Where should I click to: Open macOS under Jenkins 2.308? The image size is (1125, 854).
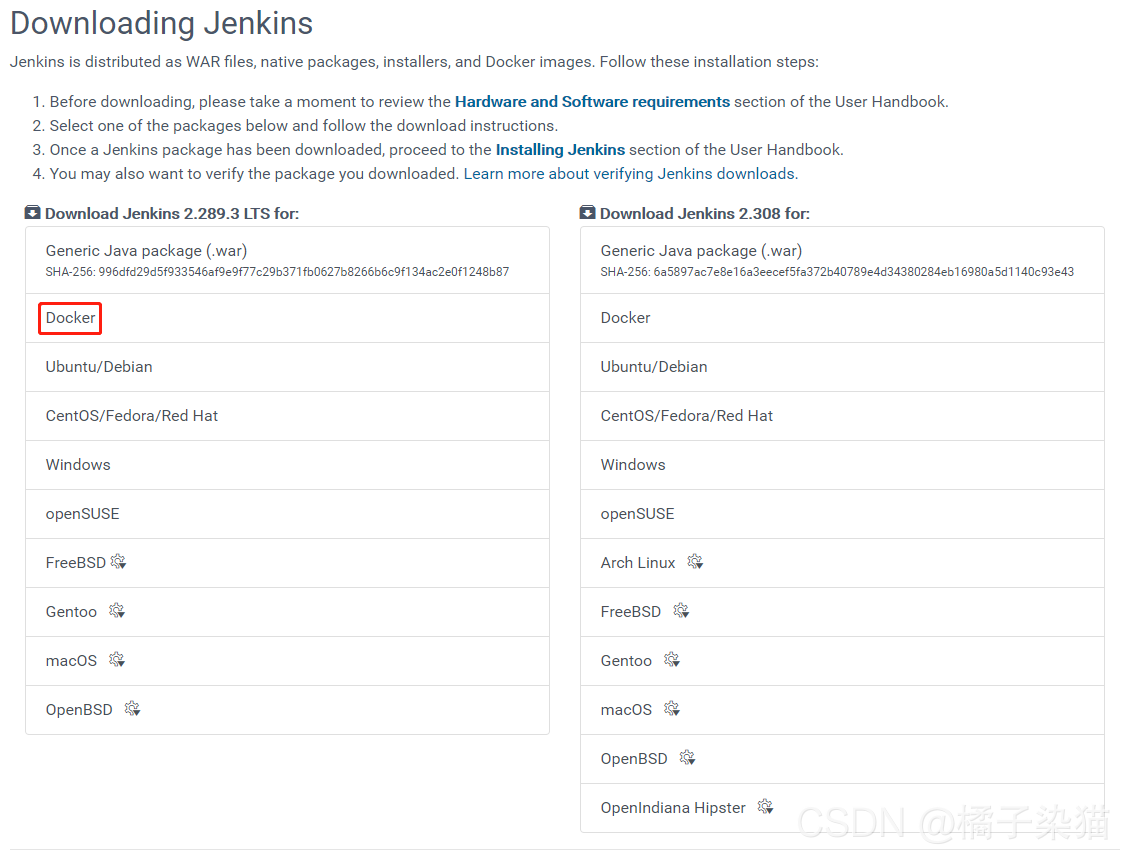click(842, 710)
